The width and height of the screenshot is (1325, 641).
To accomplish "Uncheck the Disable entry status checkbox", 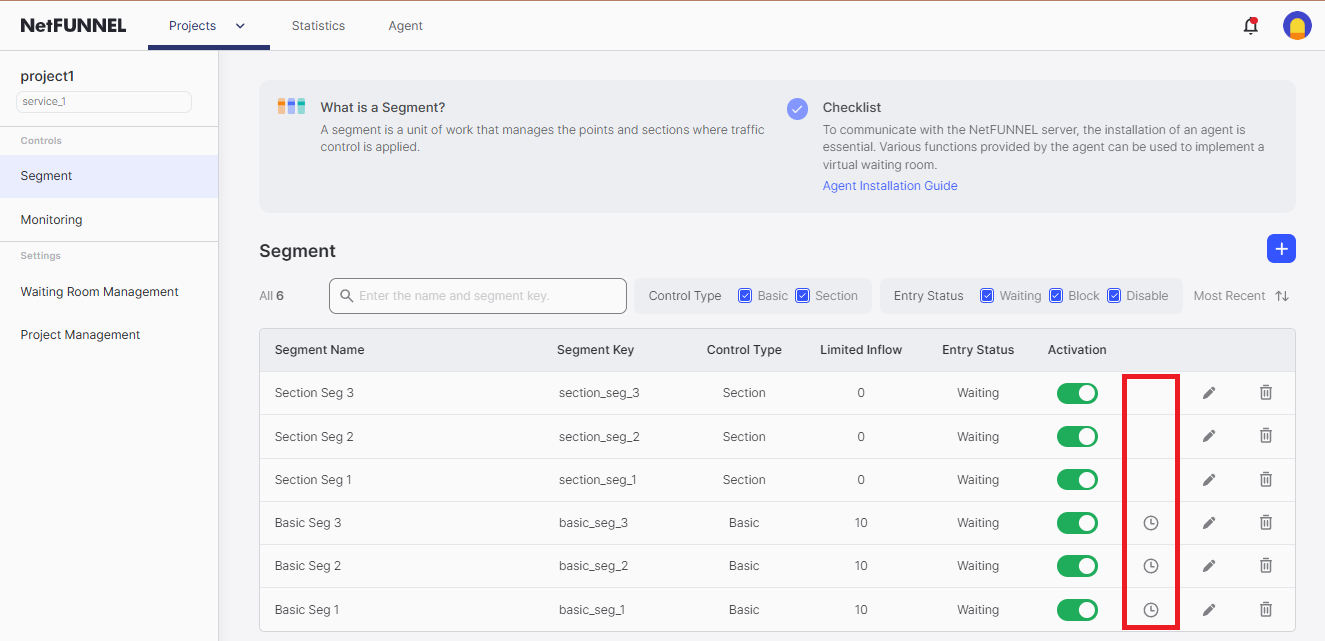I will [1114, 296].
